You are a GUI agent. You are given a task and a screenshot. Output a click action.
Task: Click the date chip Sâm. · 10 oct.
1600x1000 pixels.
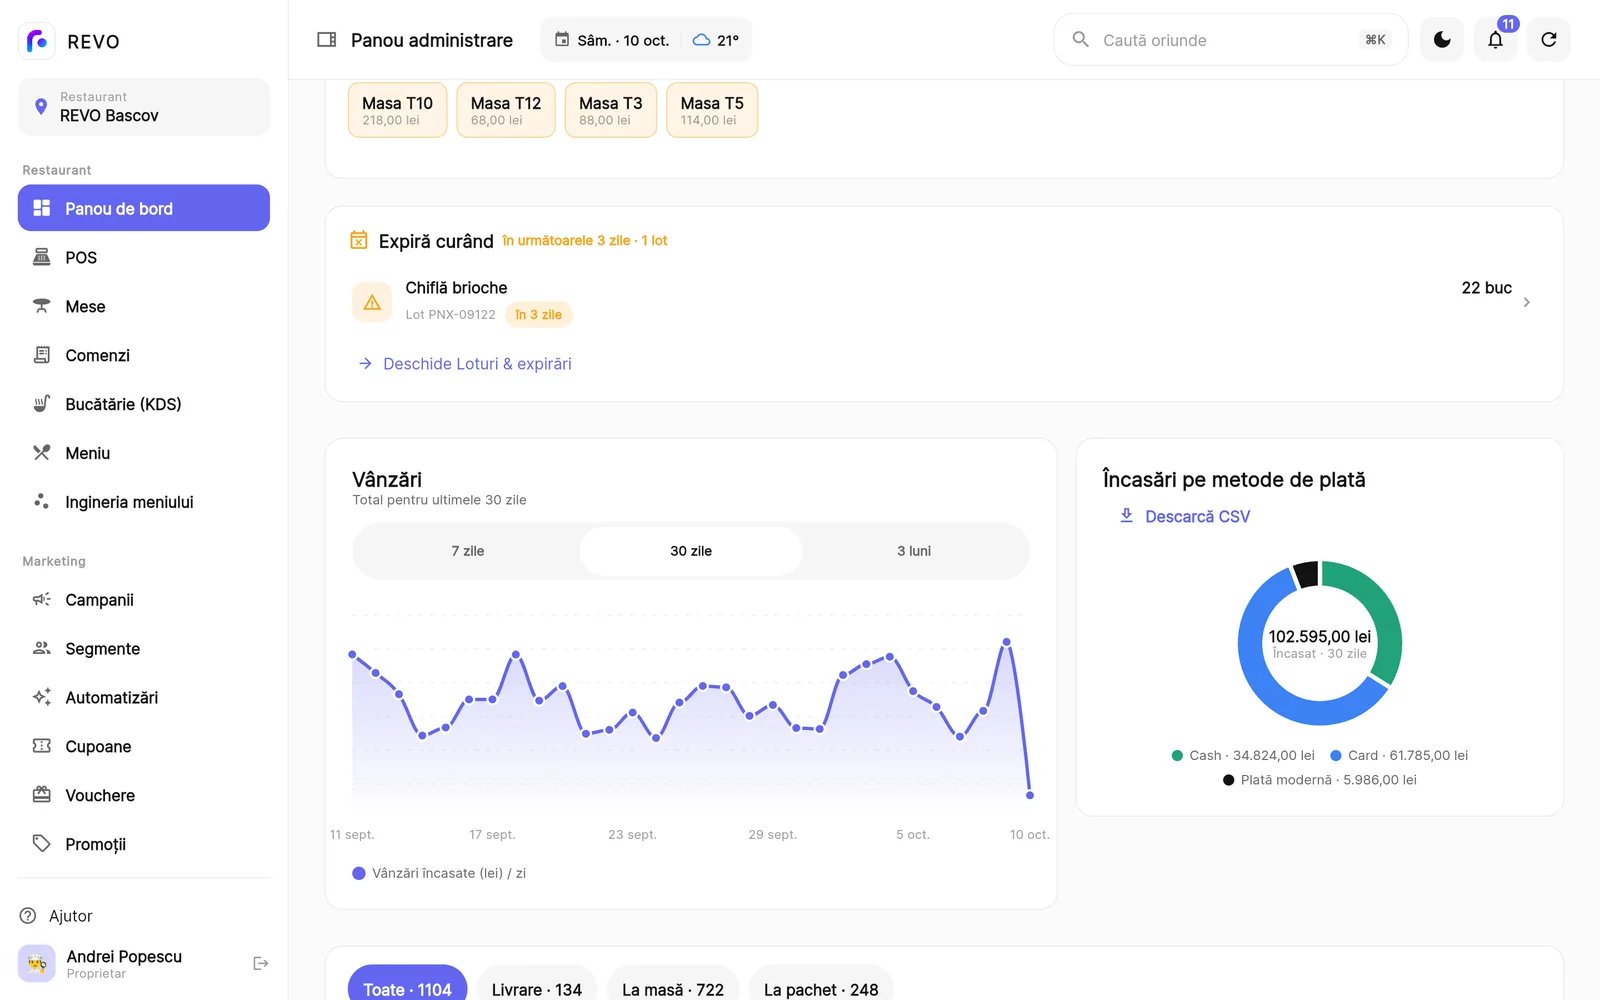pos(612,40)
